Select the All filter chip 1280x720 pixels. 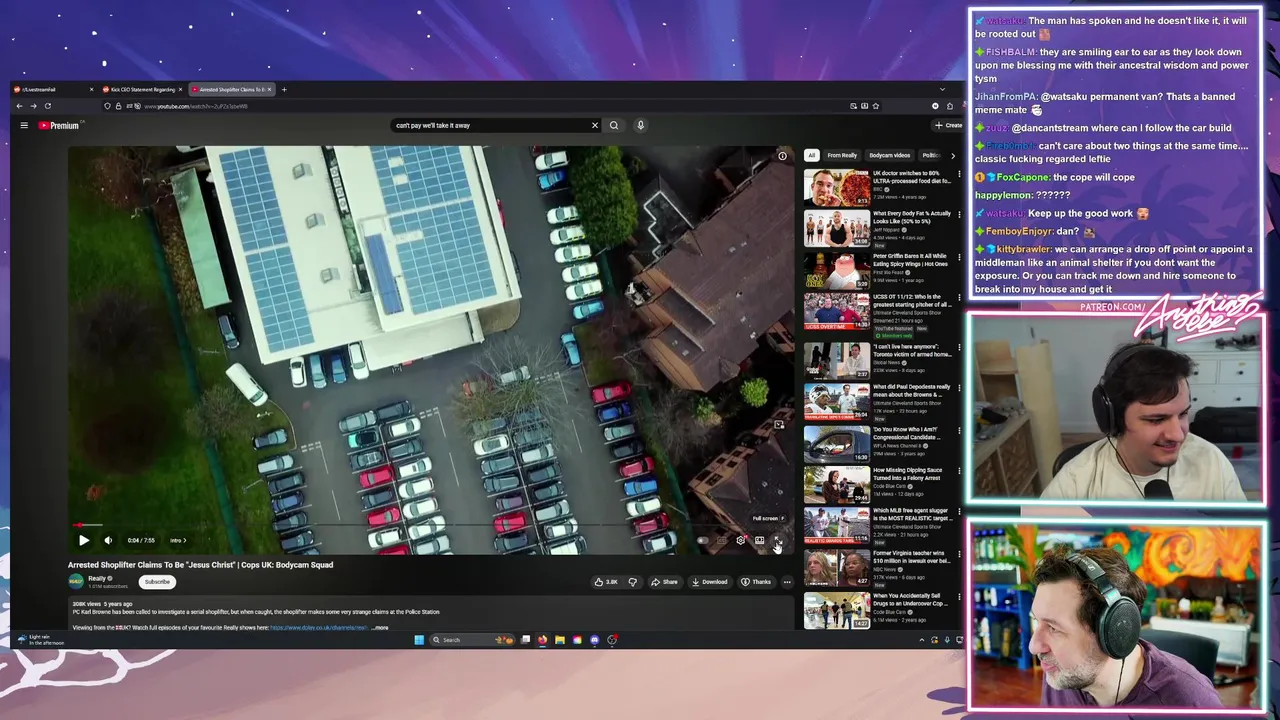point(811,155)
